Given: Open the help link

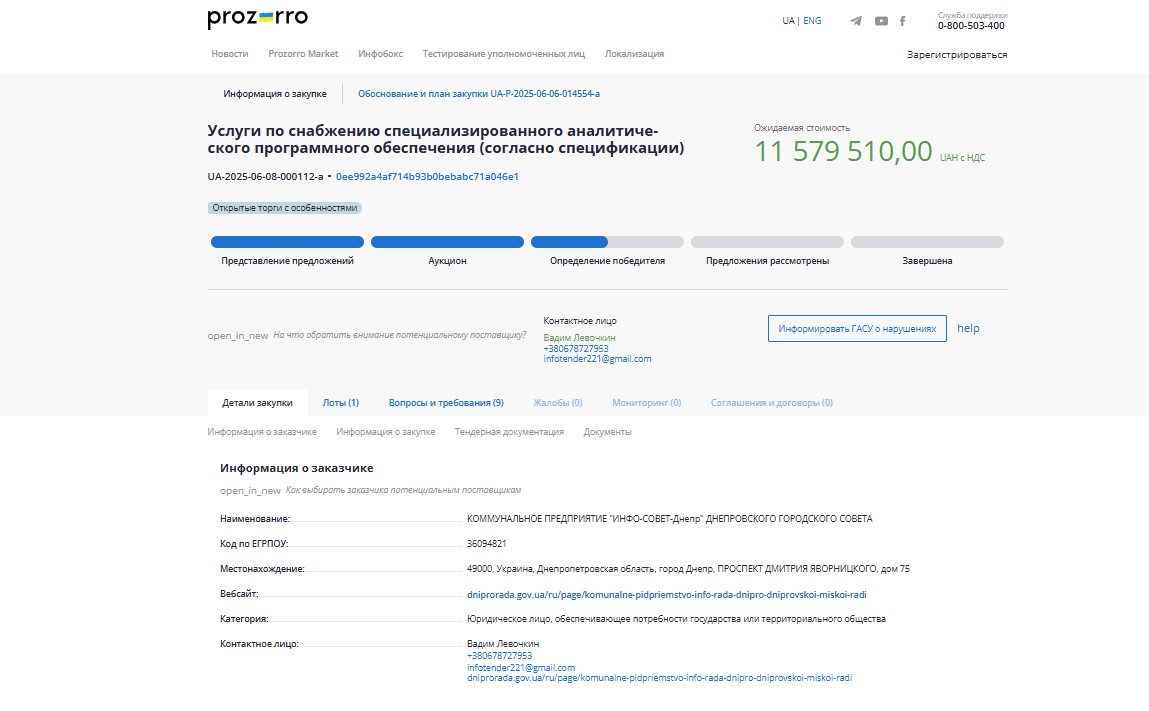Looking at the screenshot, I should 968,328.
